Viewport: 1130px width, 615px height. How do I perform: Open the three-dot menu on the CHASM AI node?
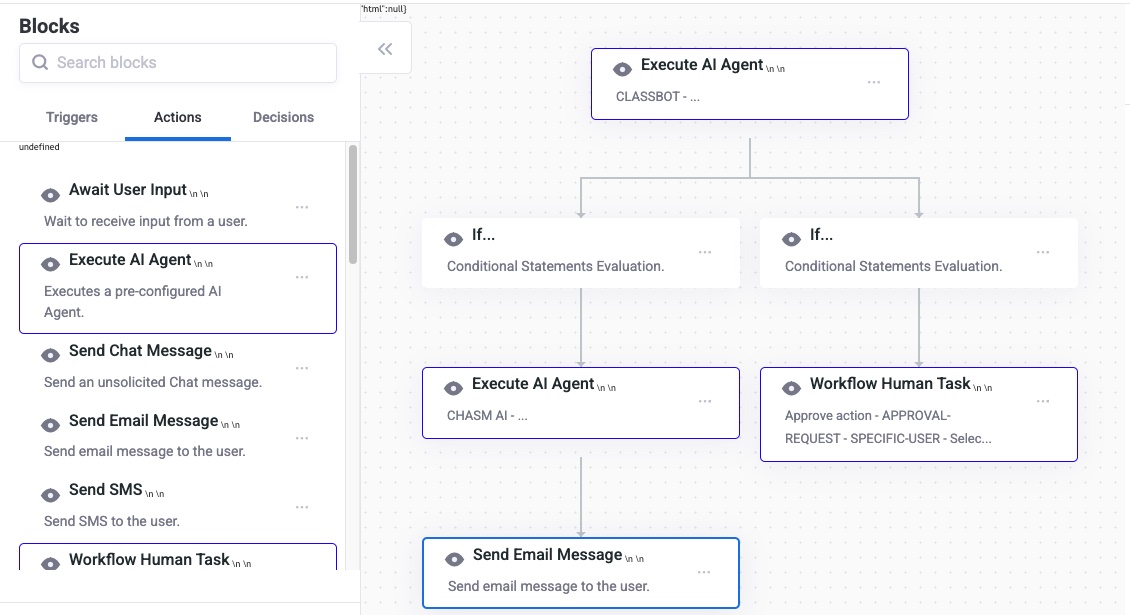[x=705, y=402]
